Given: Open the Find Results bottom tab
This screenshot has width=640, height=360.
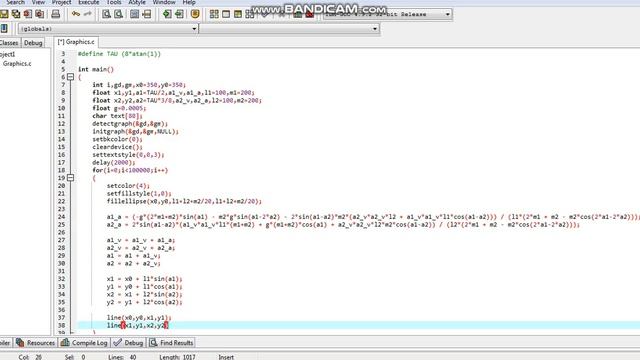Looking at the screenshot, I should 171,343.
